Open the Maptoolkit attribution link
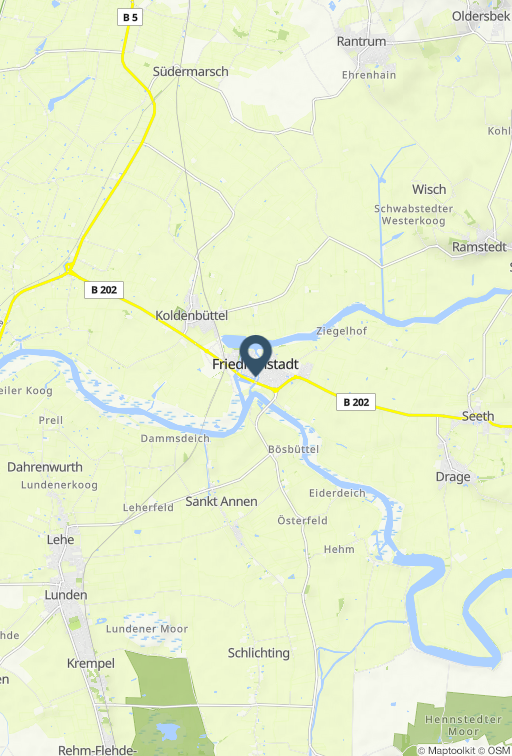This screenshot has height=756, width=512. [451, 751]
